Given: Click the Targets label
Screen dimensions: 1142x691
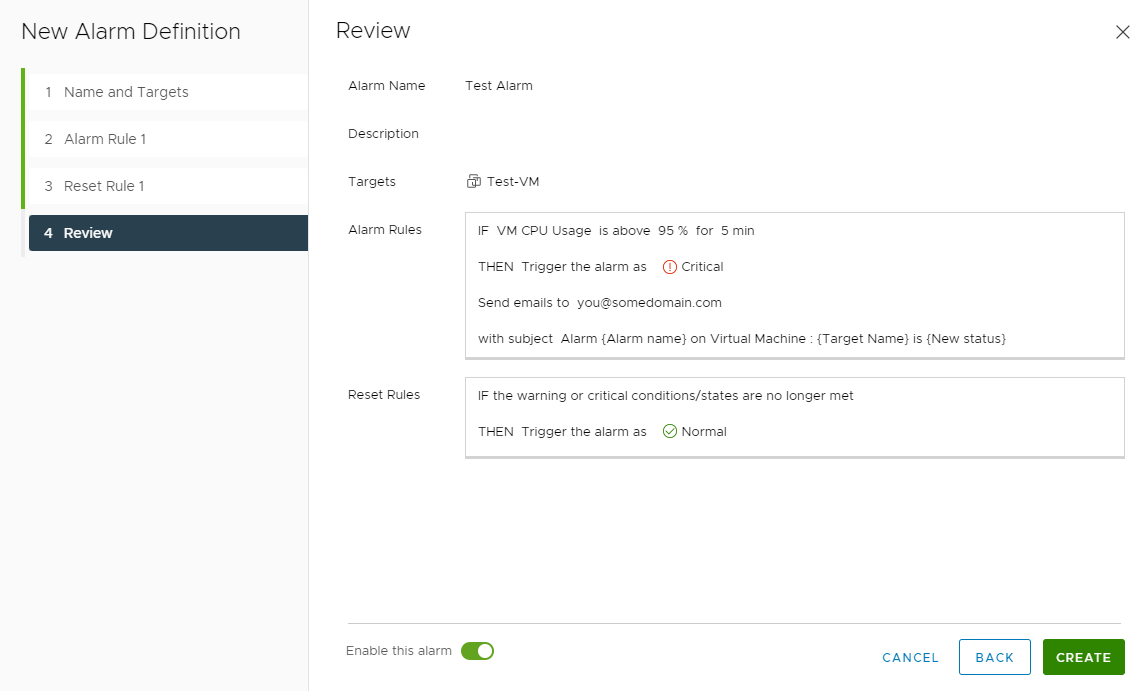Looking at the screenshot, I should point(371,181).
